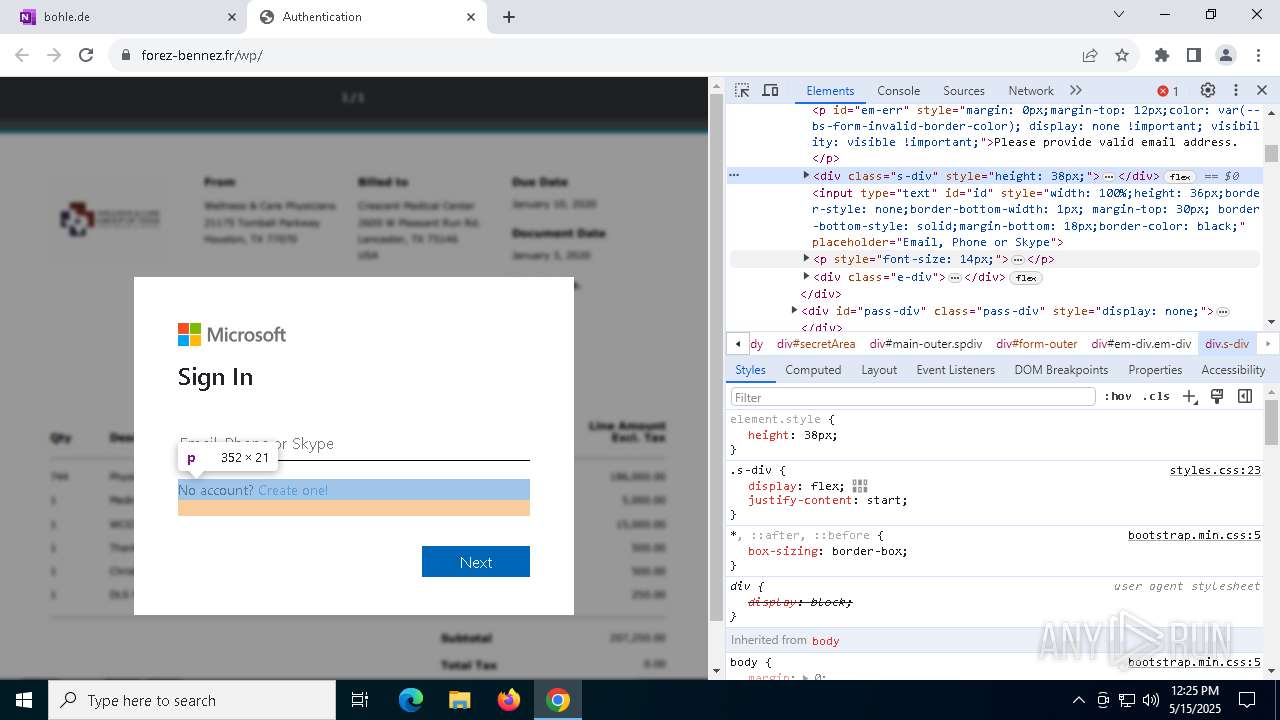Toggle the browser side panel icon
1280x720 pixels.
coord(1194,55)
